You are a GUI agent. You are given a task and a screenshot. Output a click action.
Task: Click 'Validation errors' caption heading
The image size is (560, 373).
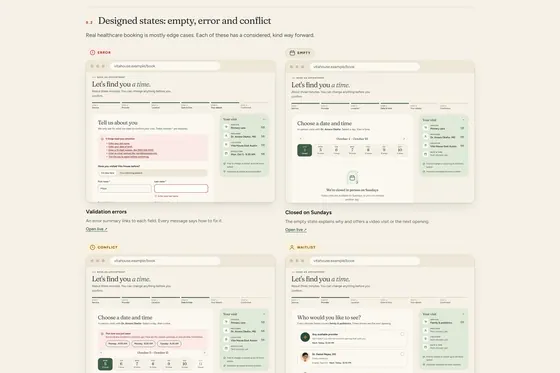tap(106, 212)
